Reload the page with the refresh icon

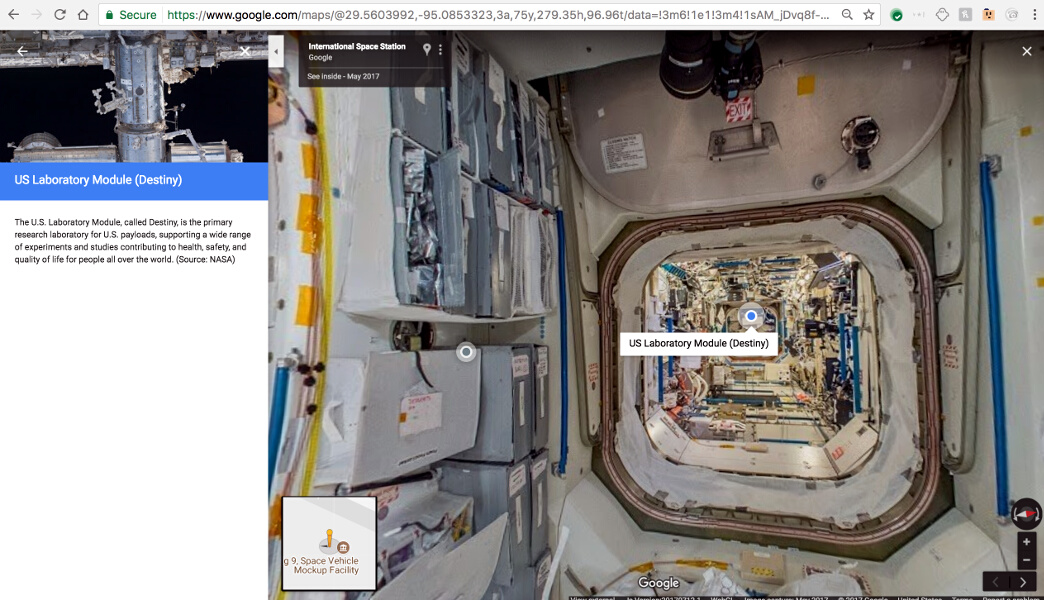60,14
